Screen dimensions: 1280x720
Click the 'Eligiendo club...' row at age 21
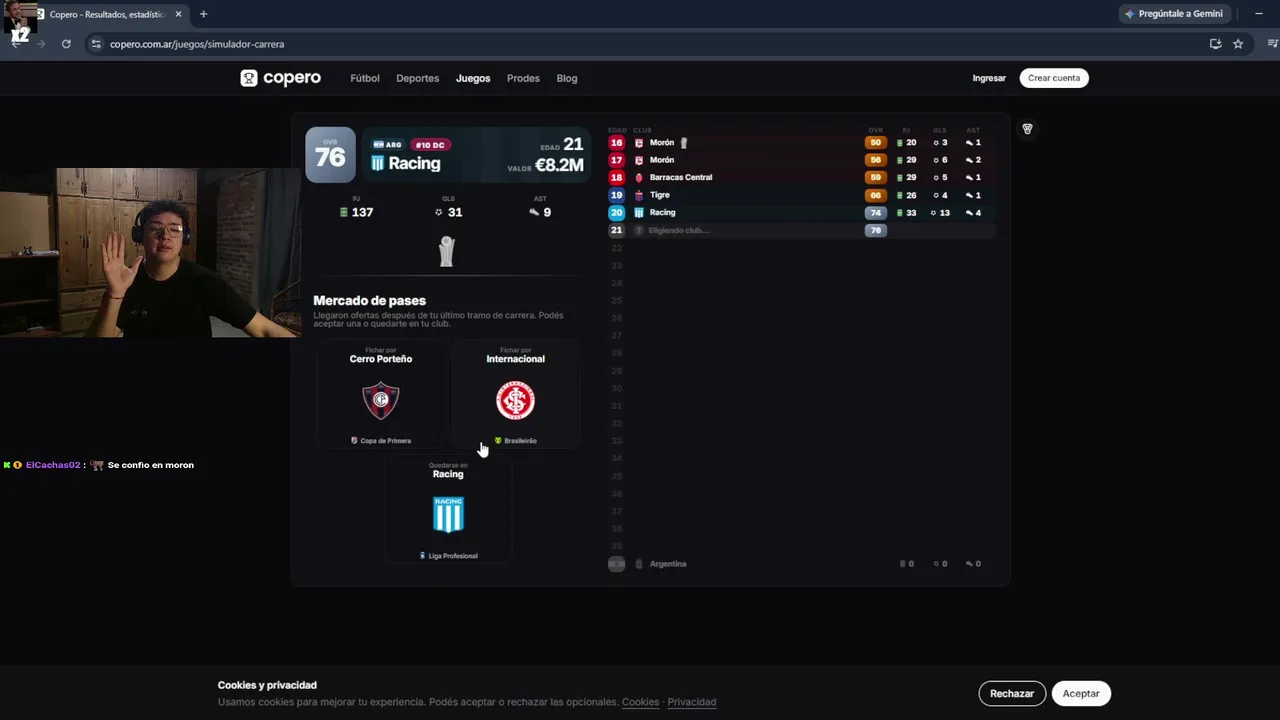point(802,230)
